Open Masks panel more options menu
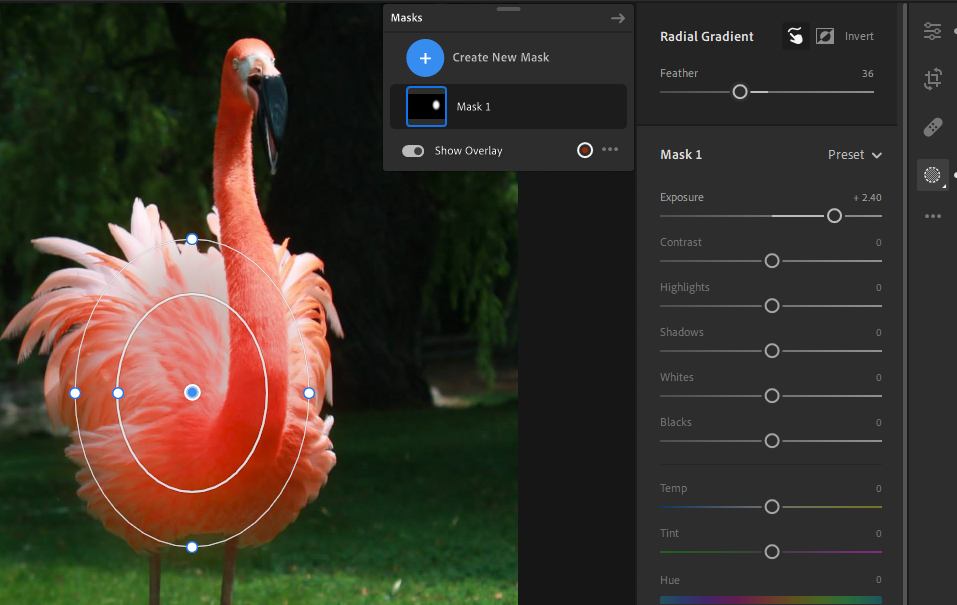This screenshot has height=605, width=957. (610, 150)
